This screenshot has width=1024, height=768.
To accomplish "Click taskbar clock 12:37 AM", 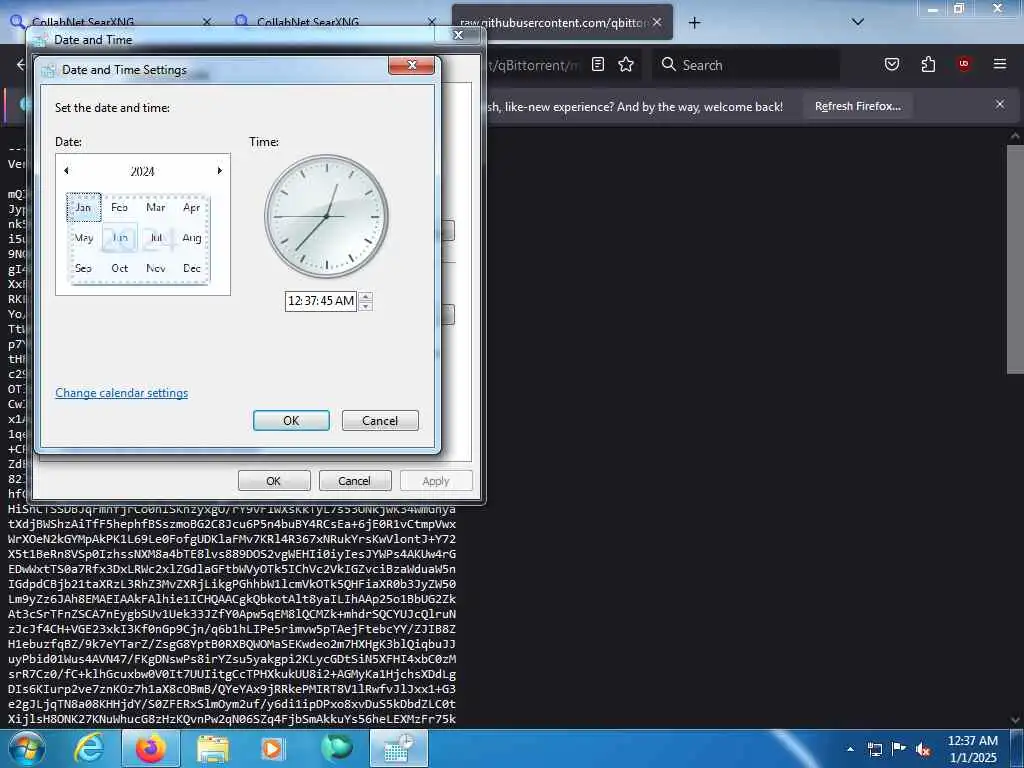I will 972,749.
